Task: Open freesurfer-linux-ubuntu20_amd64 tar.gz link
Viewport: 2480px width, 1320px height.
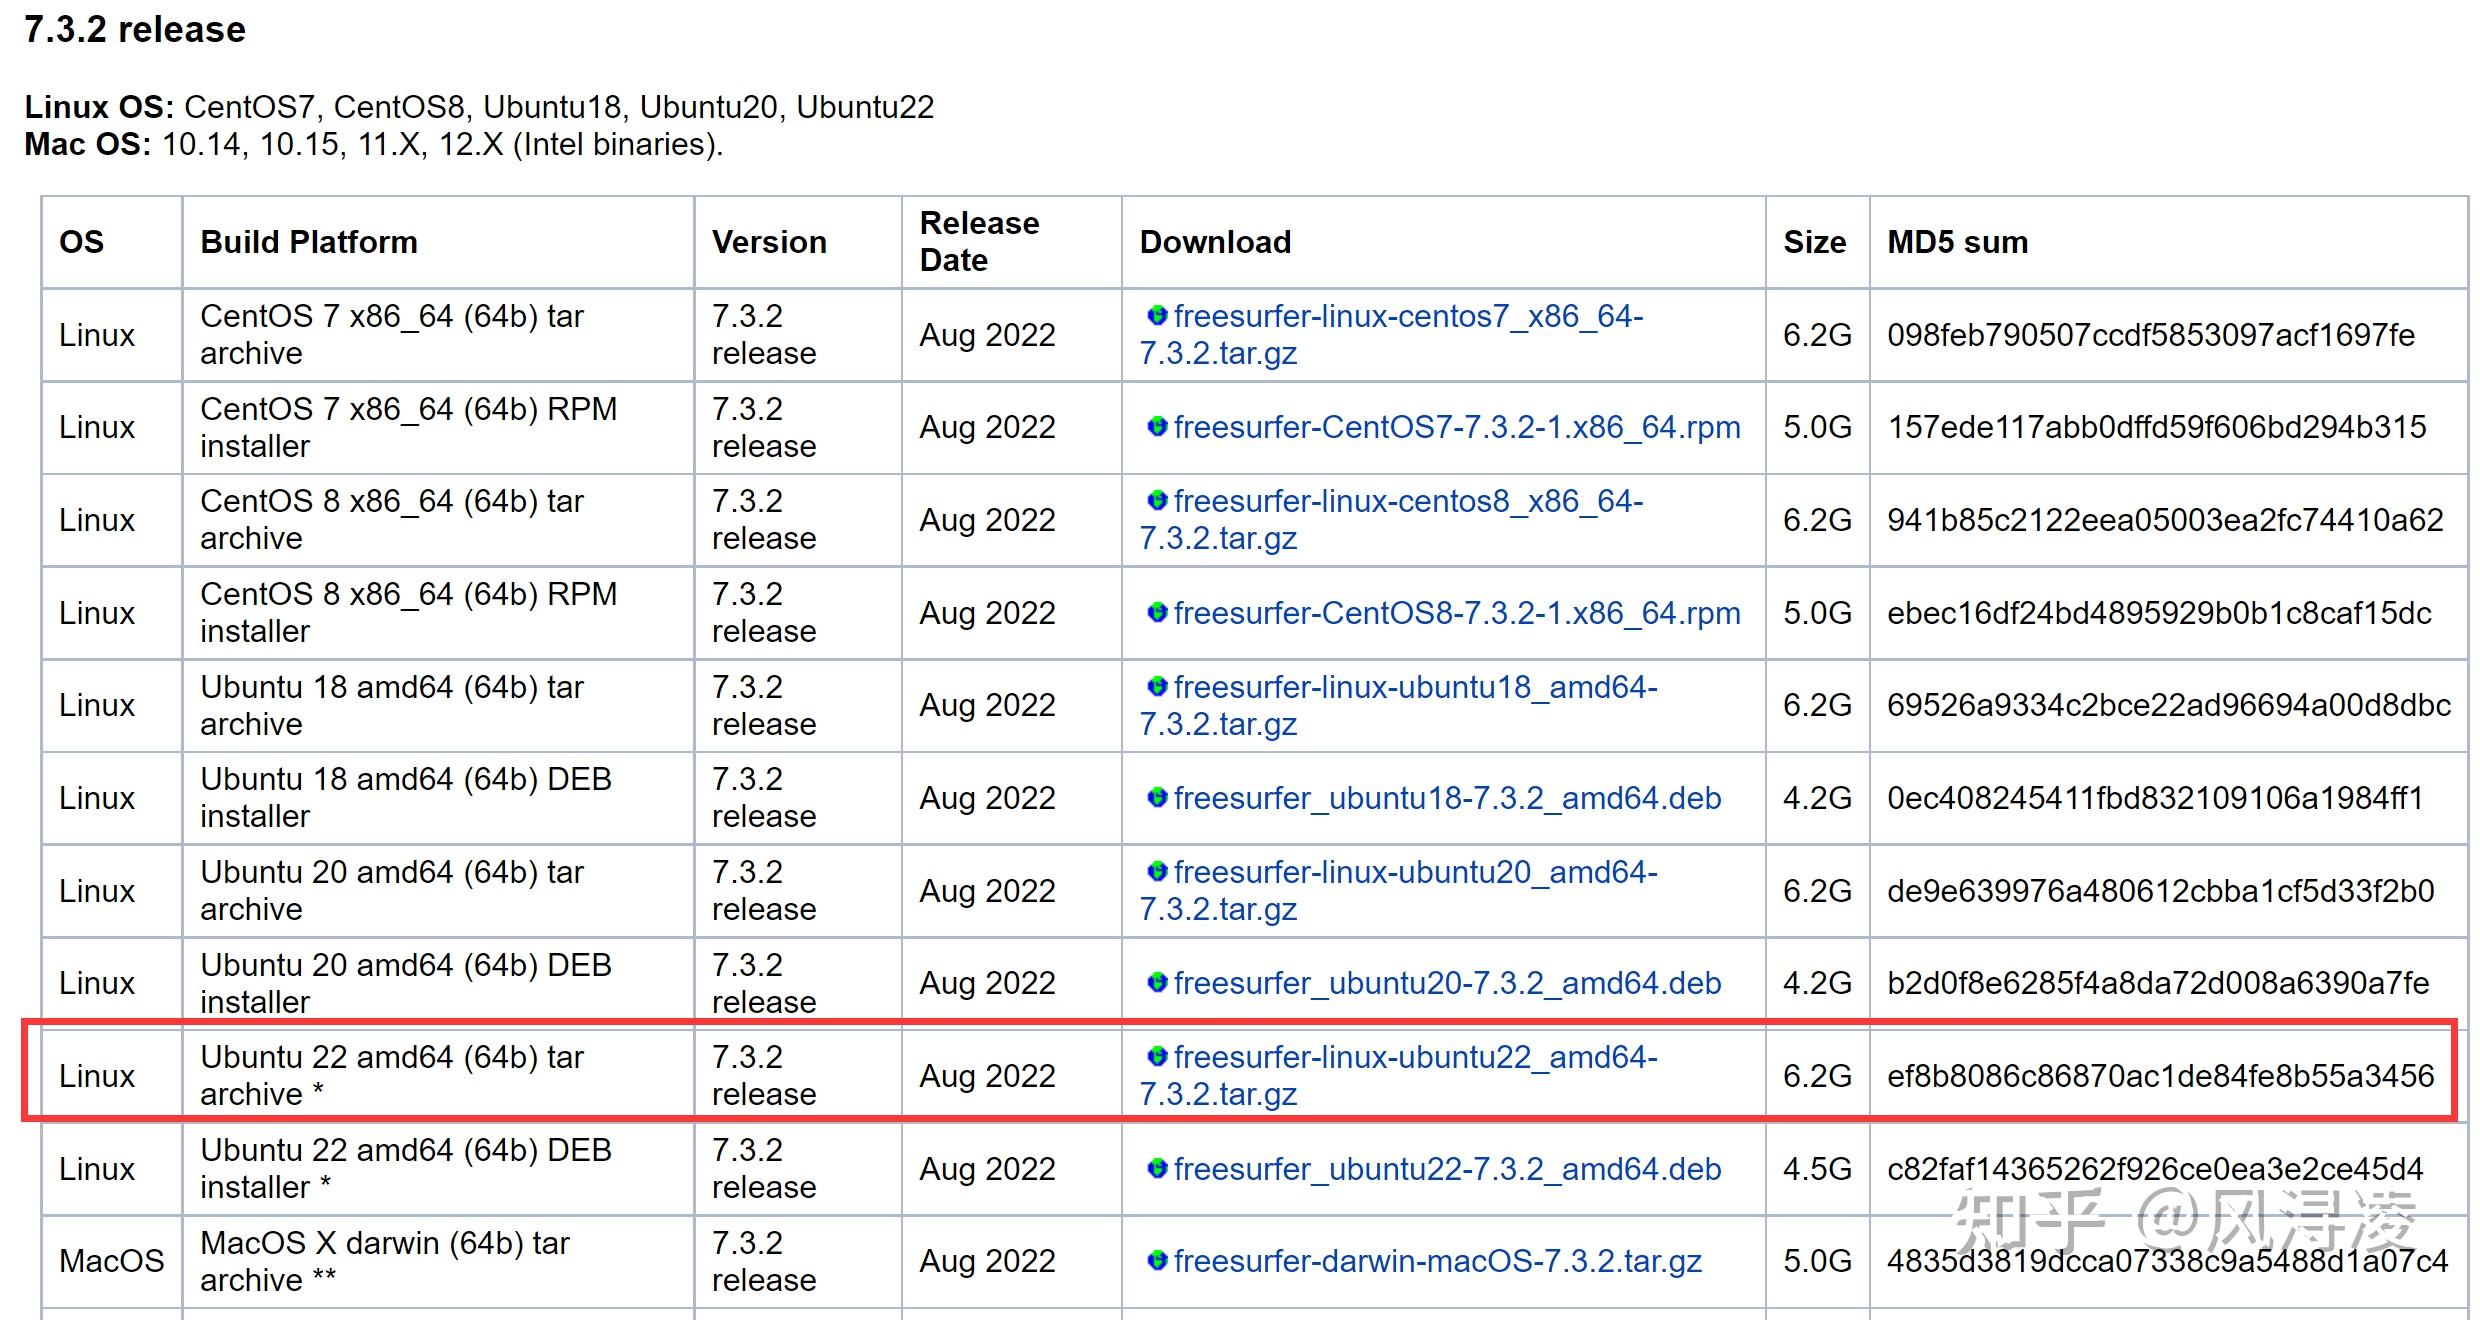Action: coord(1414,873)
